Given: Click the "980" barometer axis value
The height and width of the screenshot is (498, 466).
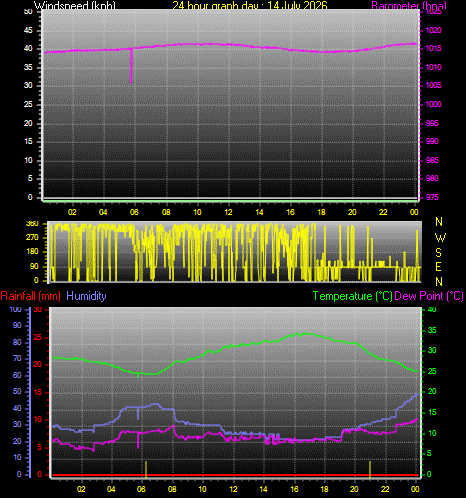Looking at the screenshot, I should pyautogui.click(x=432, y=178).
